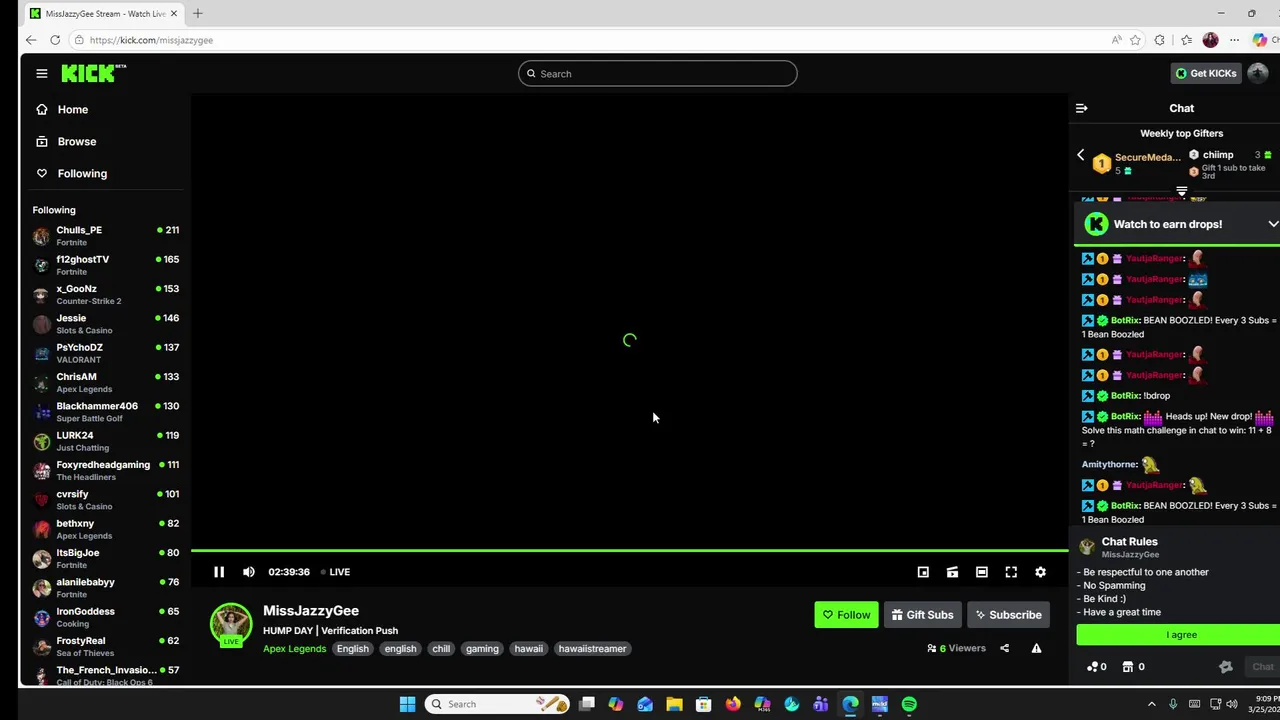Image resolution: width=1280 pixels, height=720 pixels.
Task: Open a new browser tab
Action: 198,14
